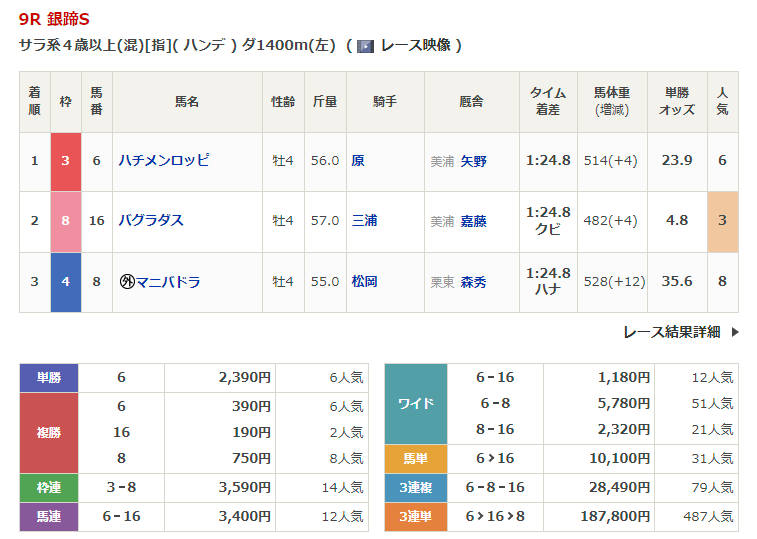Image resolution: width=757 pixels, height=539 pixels.
Task: Open horse バグラダス profile
Action: click(151, 220)
